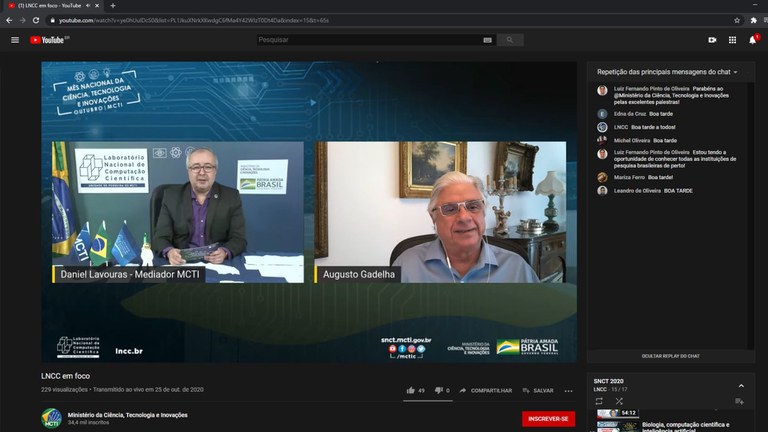Toggle playlist loop/repeat

coord(599,401)
